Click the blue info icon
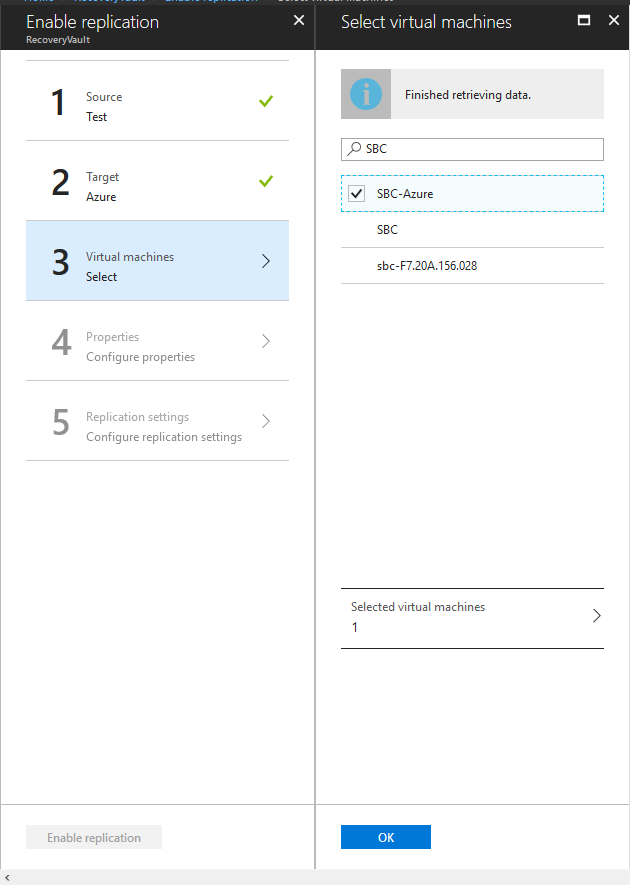This screenshot has width=630, height=885. point(366,94)
